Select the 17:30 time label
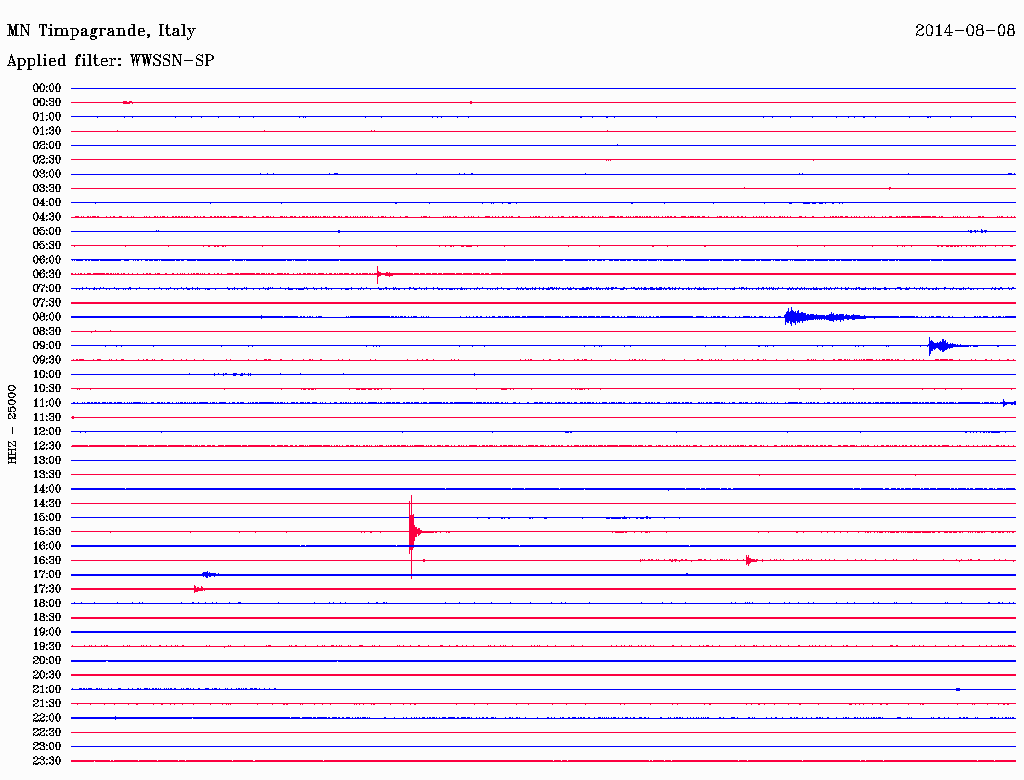 (47, 589)
